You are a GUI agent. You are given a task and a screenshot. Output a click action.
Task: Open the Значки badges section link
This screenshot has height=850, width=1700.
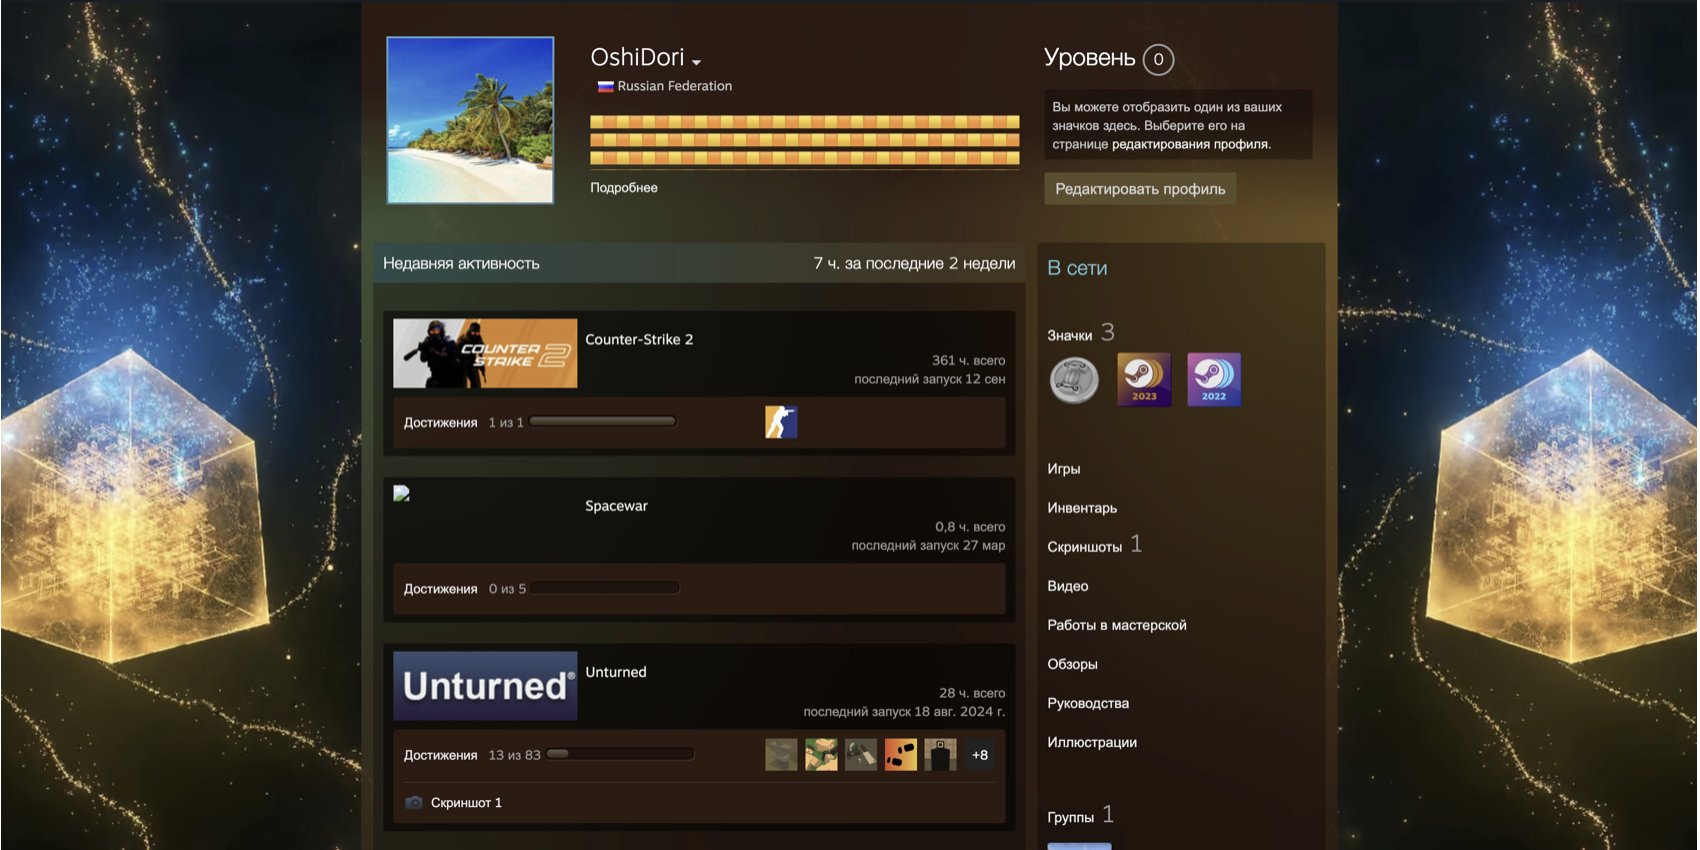[1070, 335]
